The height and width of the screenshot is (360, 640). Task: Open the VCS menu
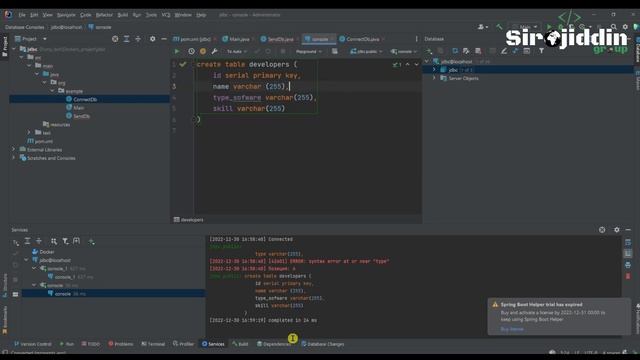[x=166, y=15]
